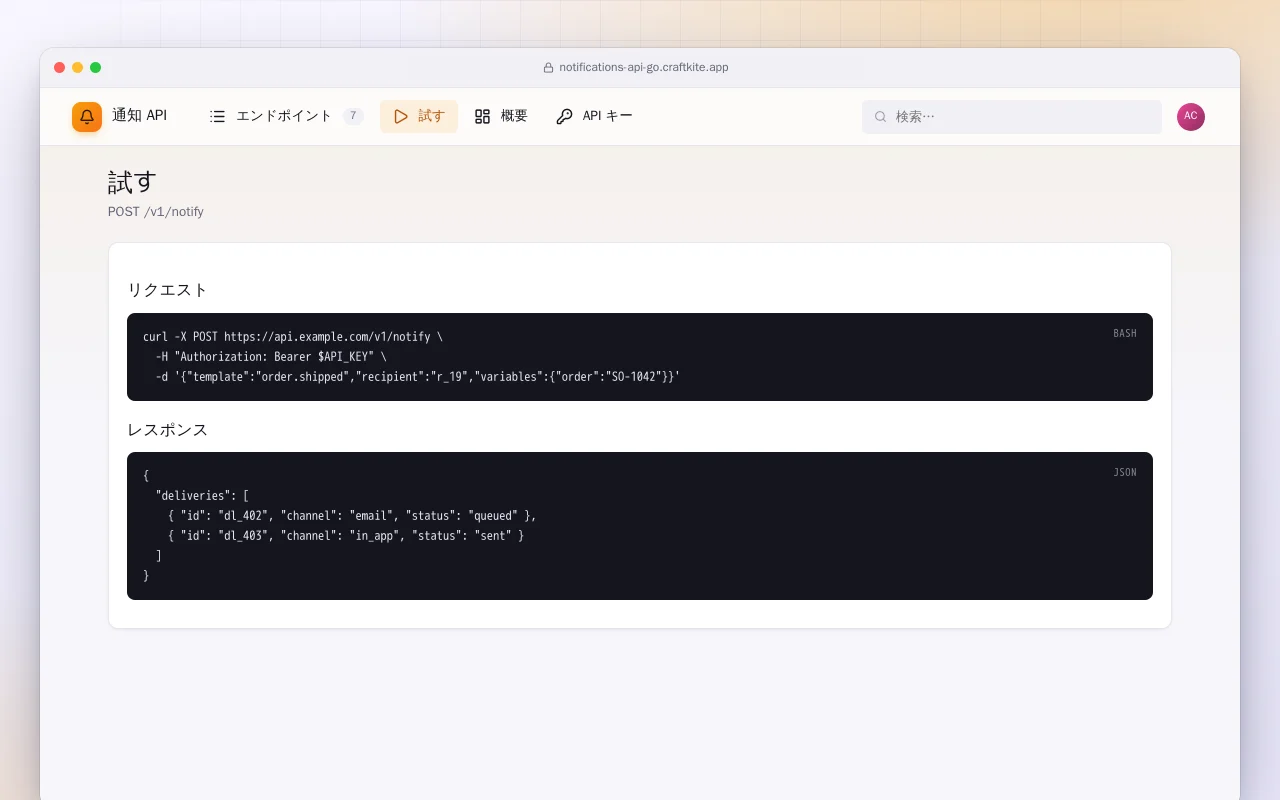The height and width of the screenshot is (800, 1280).
Task: Click the API キー key icon
Action: [x=565, y=116]
